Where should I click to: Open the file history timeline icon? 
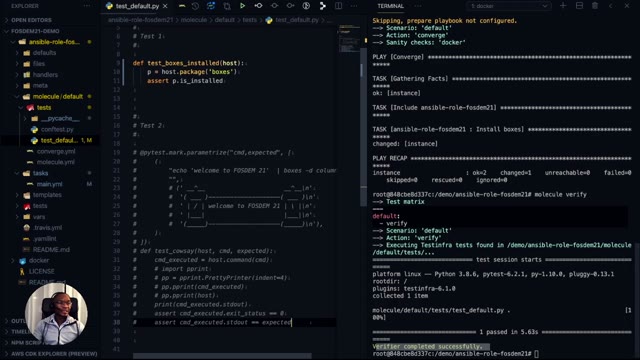tap(195, 6)
